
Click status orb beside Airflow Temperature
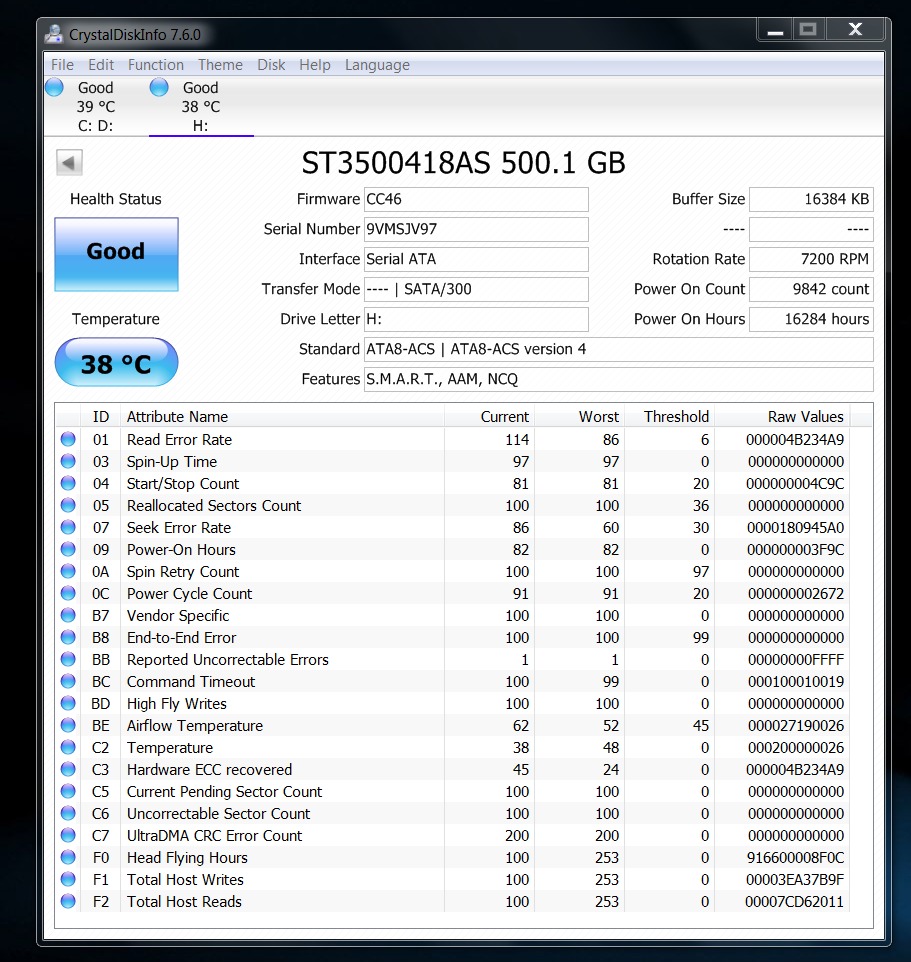pyautogui.click(x=68, y=726)
